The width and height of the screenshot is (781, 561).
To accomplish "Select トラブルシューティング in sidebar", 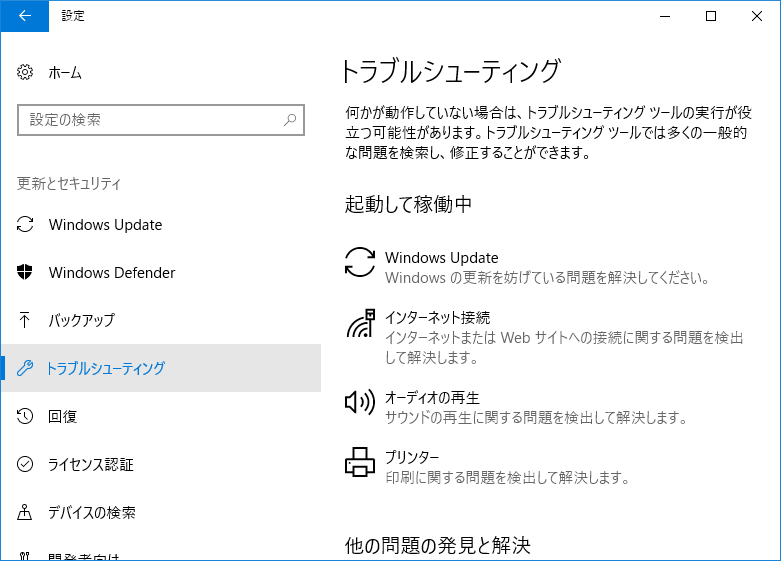I will (x=161, y=368).
